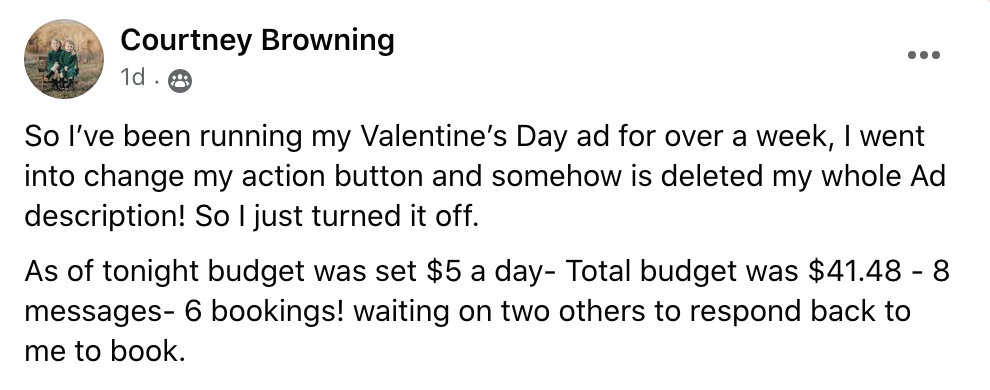Viewport: 990px width, 390px height.
Task: Click the words Ad description! in the post
Action: pyautogui.click(x=105, y=216)
